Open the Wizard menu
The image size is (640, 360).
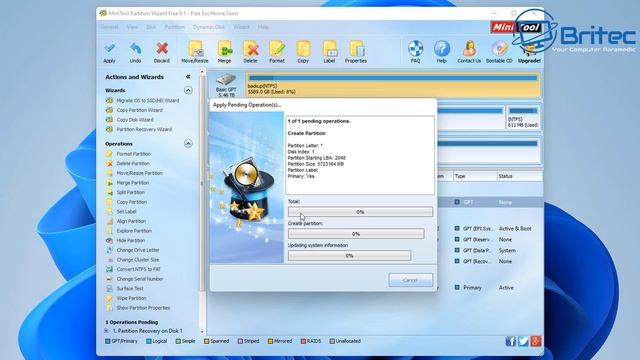(241, 27)
